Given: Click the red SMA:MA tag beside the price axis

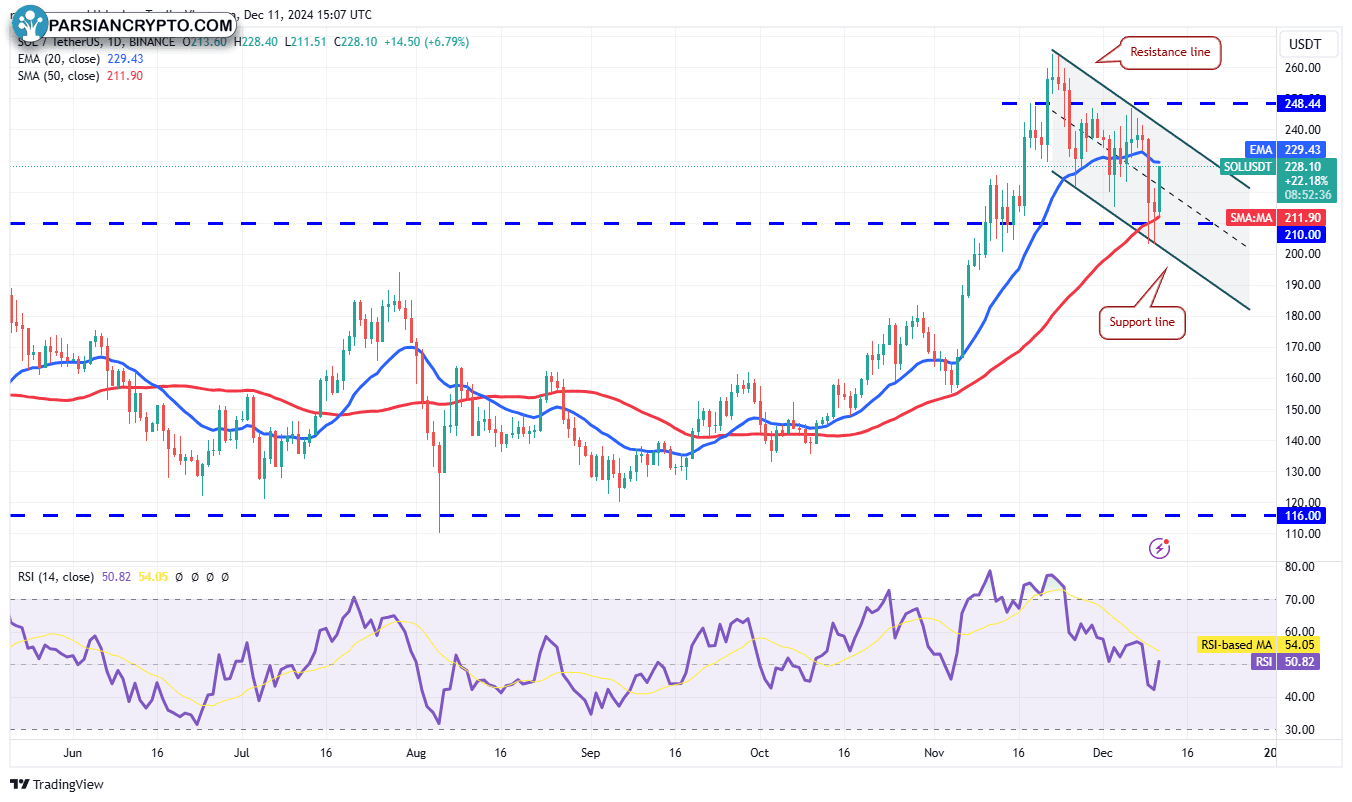Looking at the screenshot, I should coord(1252,217).
